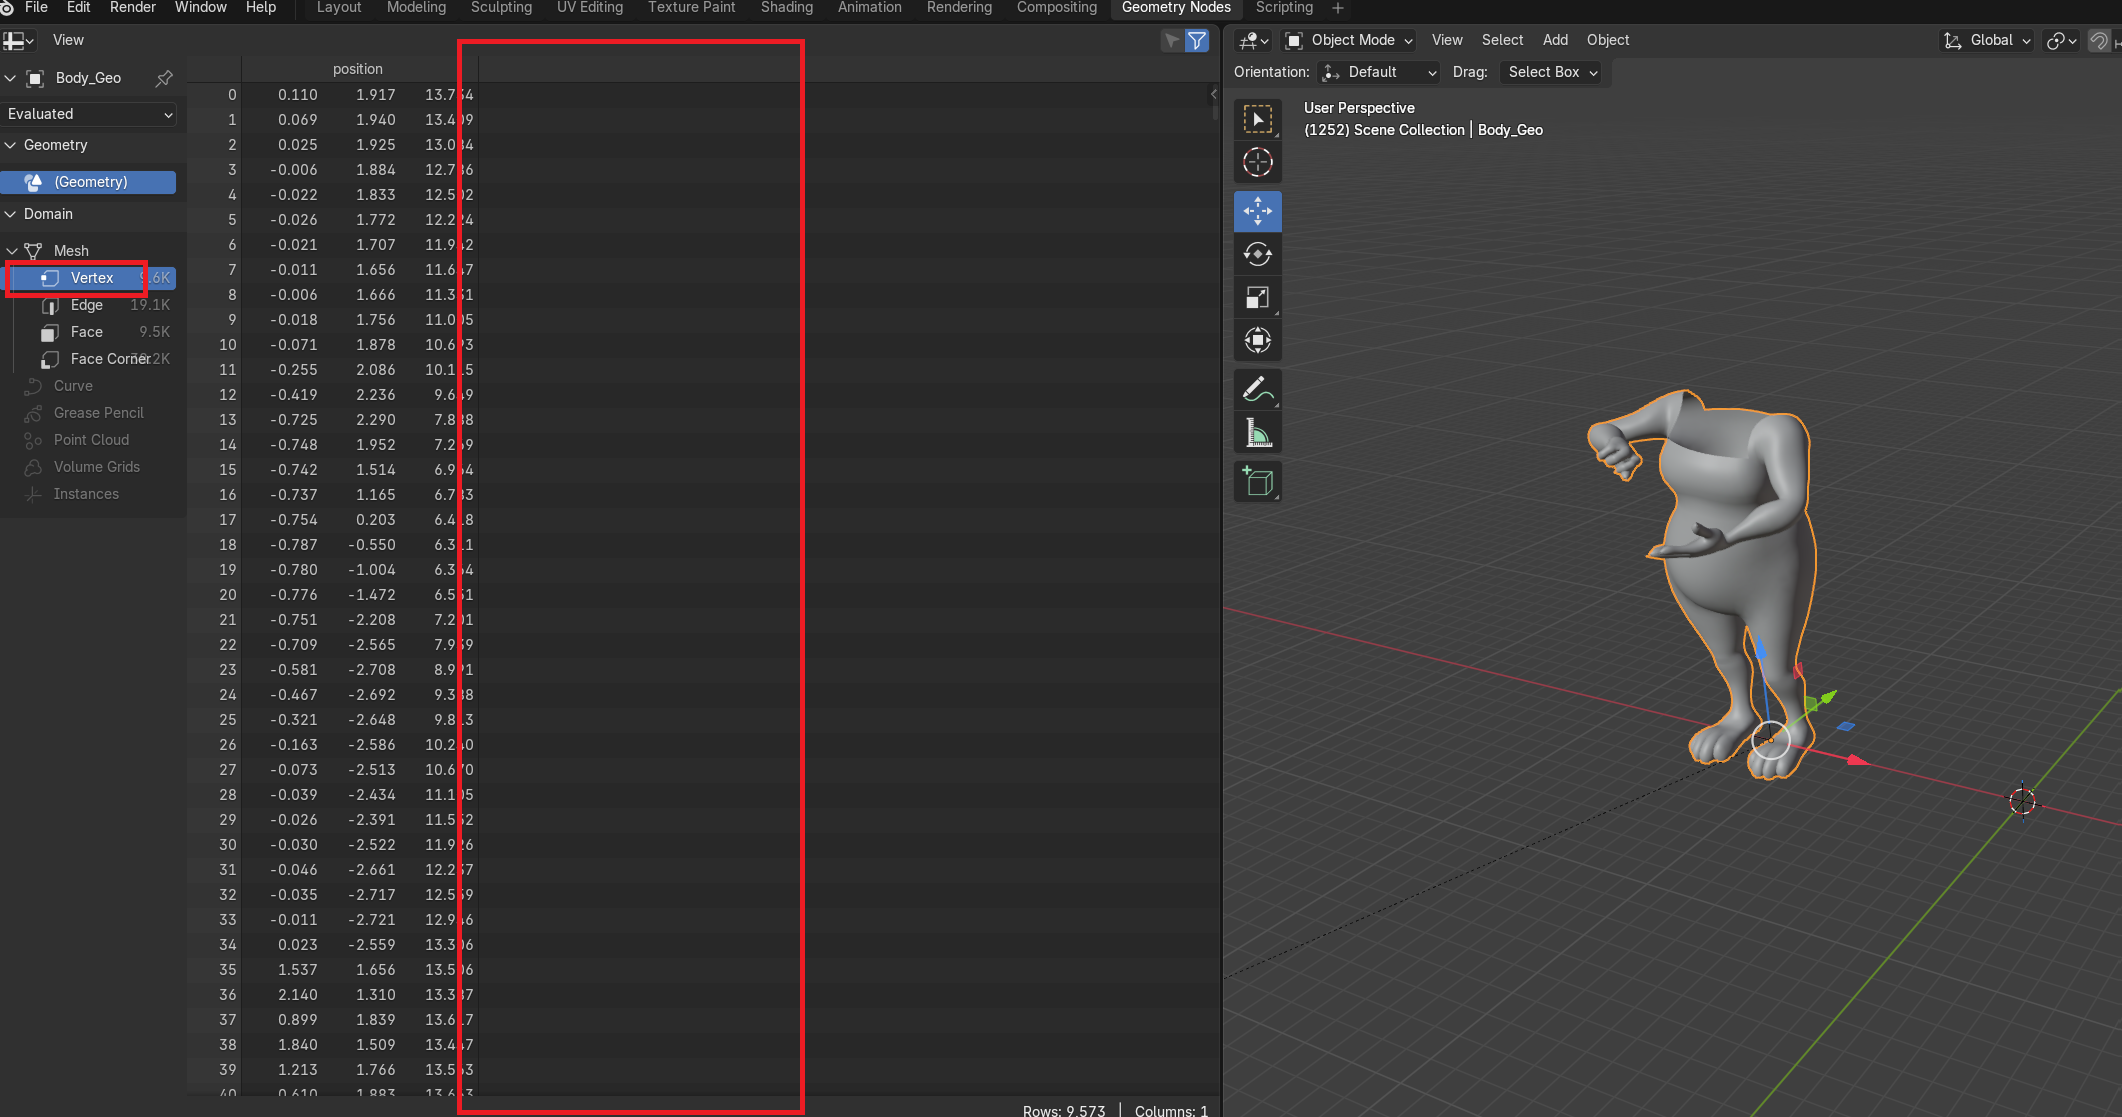The width and height of the screenshot is (2122, 1117).
Task: Click the position column header
Action: tap(358, 69)
